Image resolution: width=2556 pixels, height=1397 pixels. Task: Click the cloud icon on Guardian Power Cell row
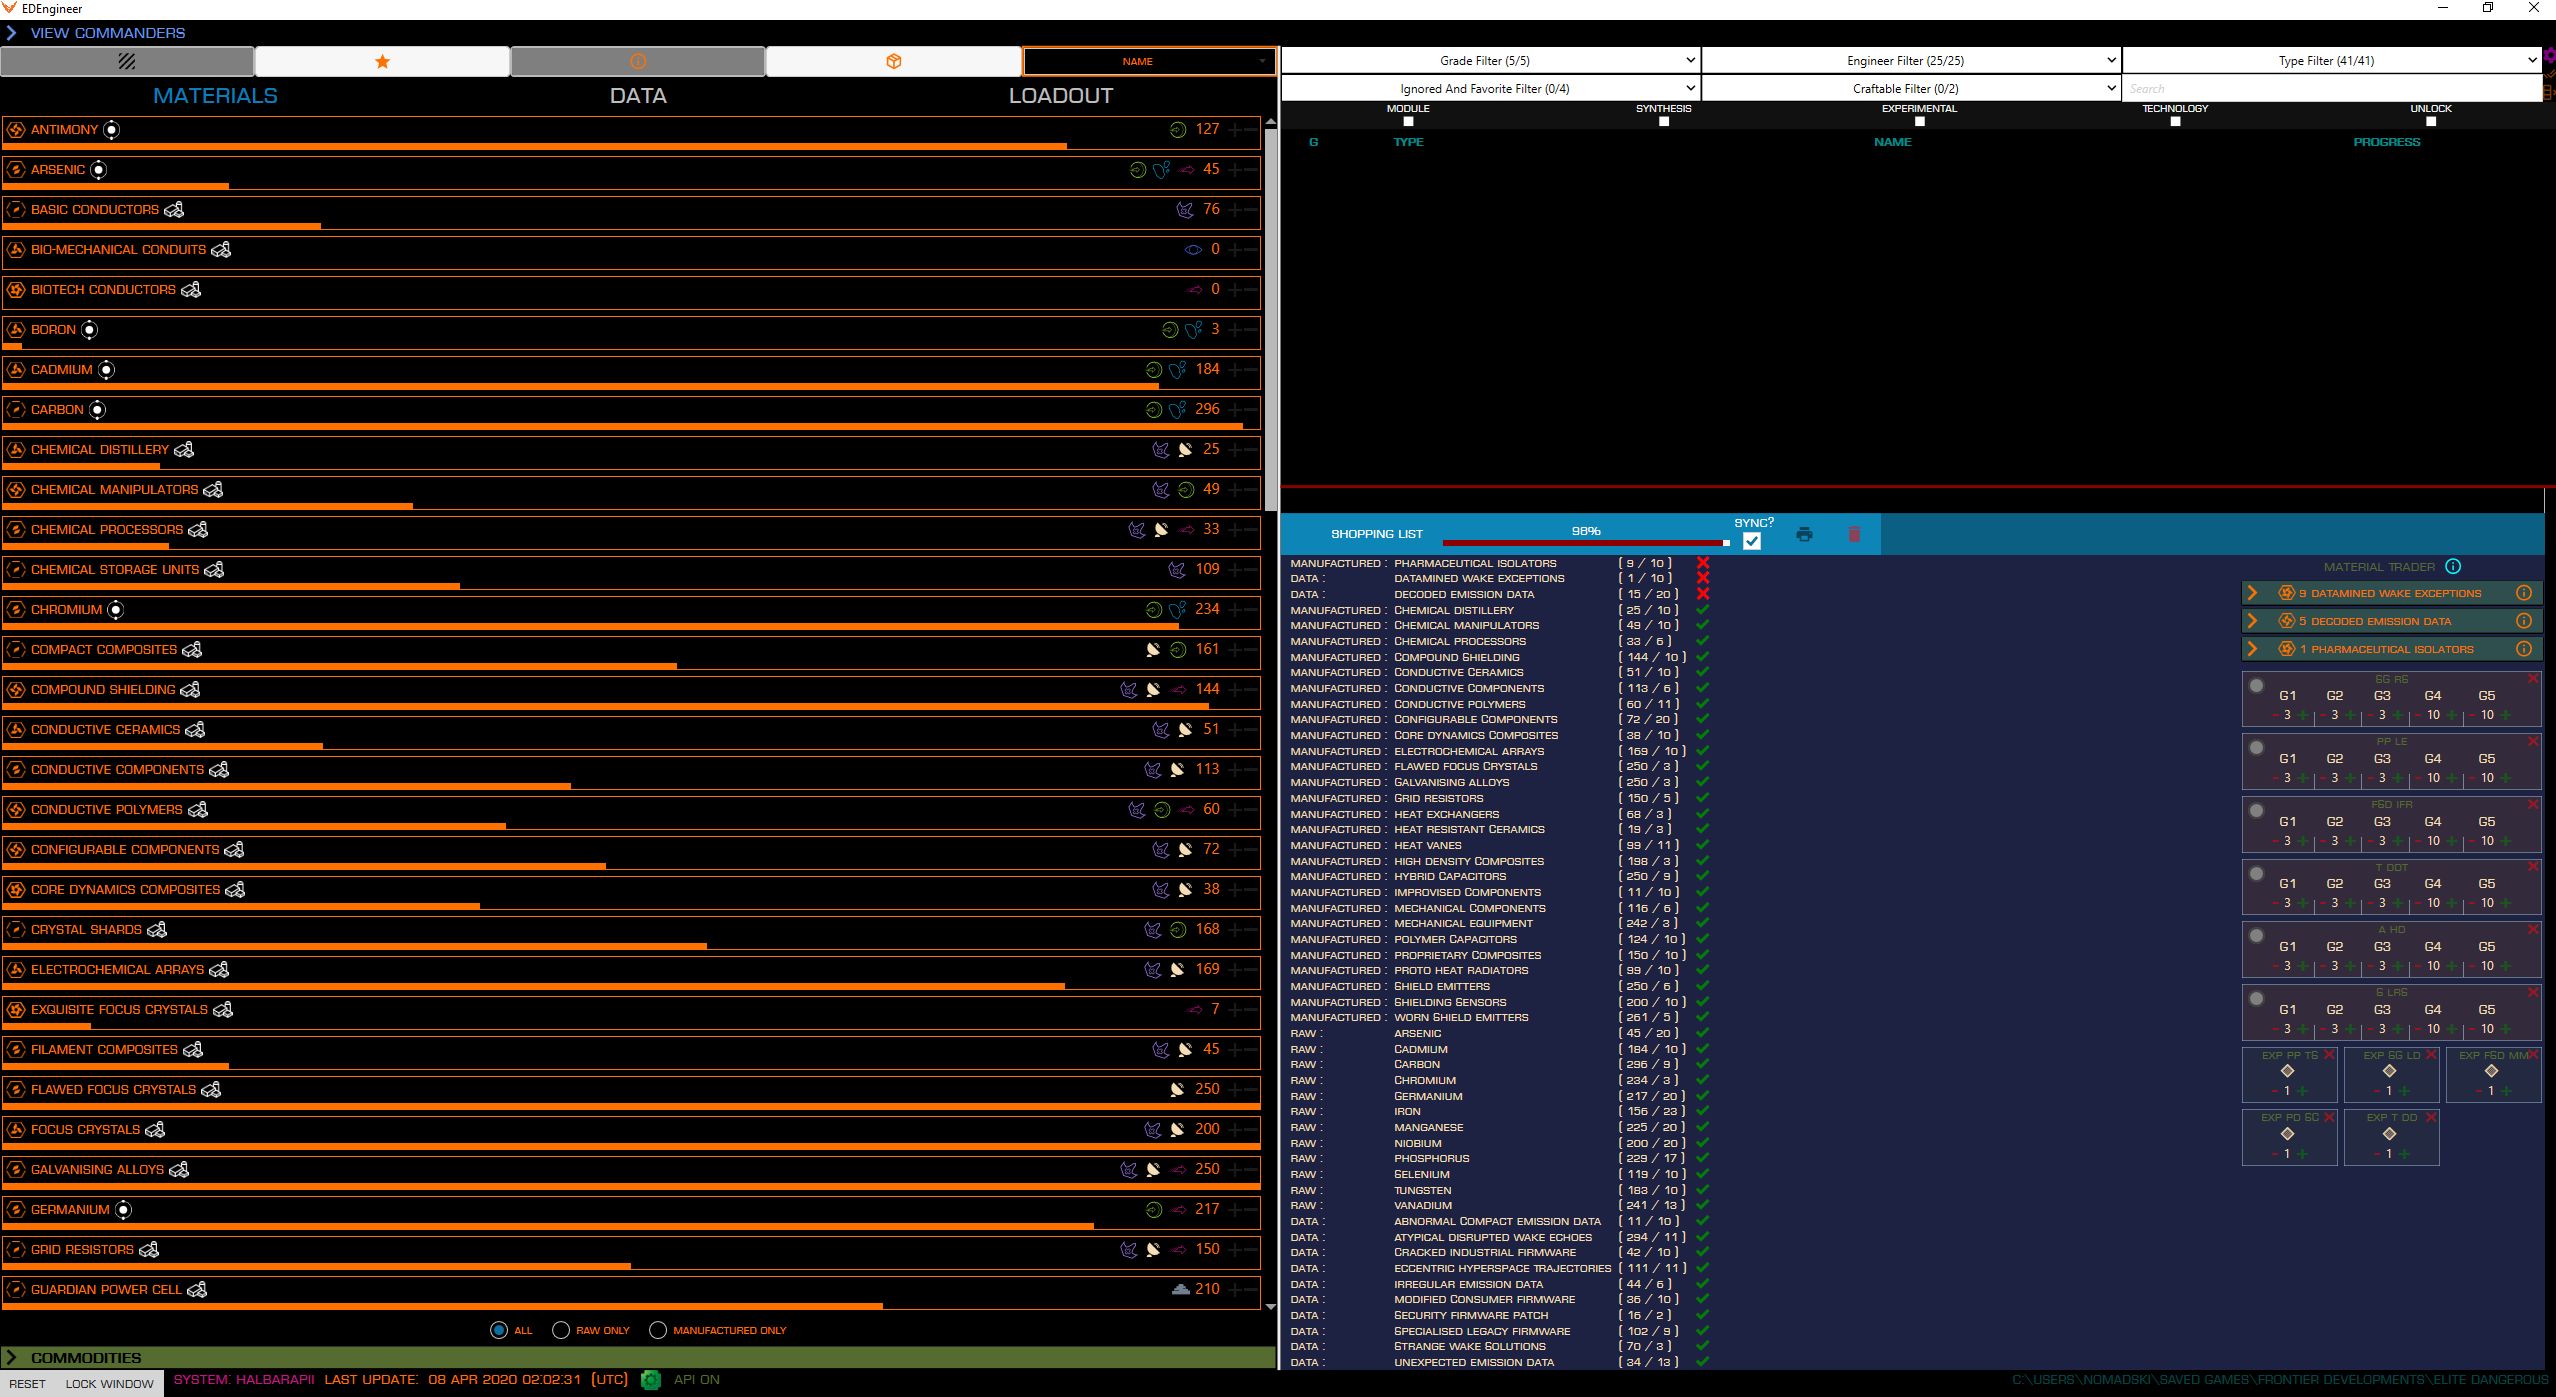coord(1181,1290)
